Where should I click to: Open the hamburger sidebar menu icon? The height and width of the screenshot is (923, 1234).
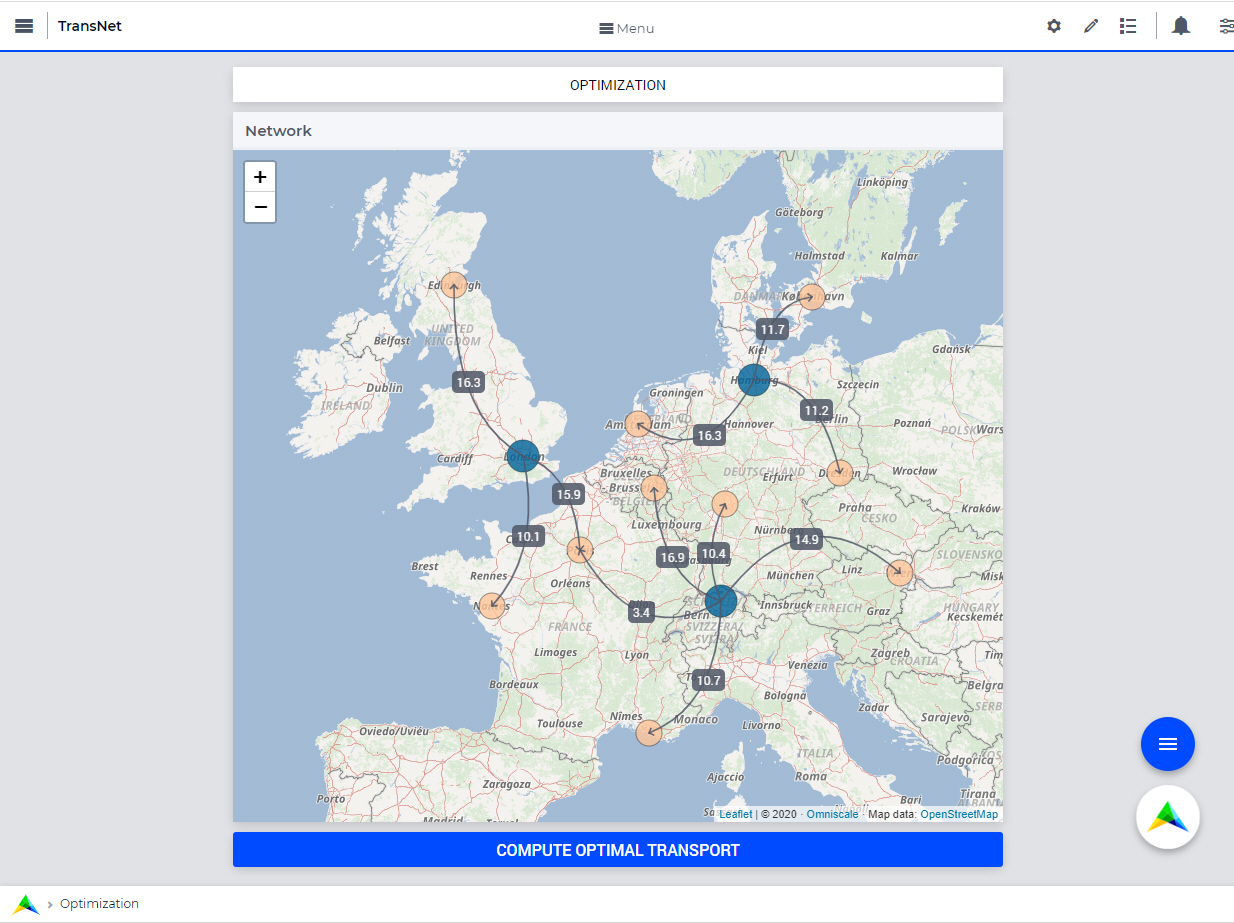click(24, 26)
